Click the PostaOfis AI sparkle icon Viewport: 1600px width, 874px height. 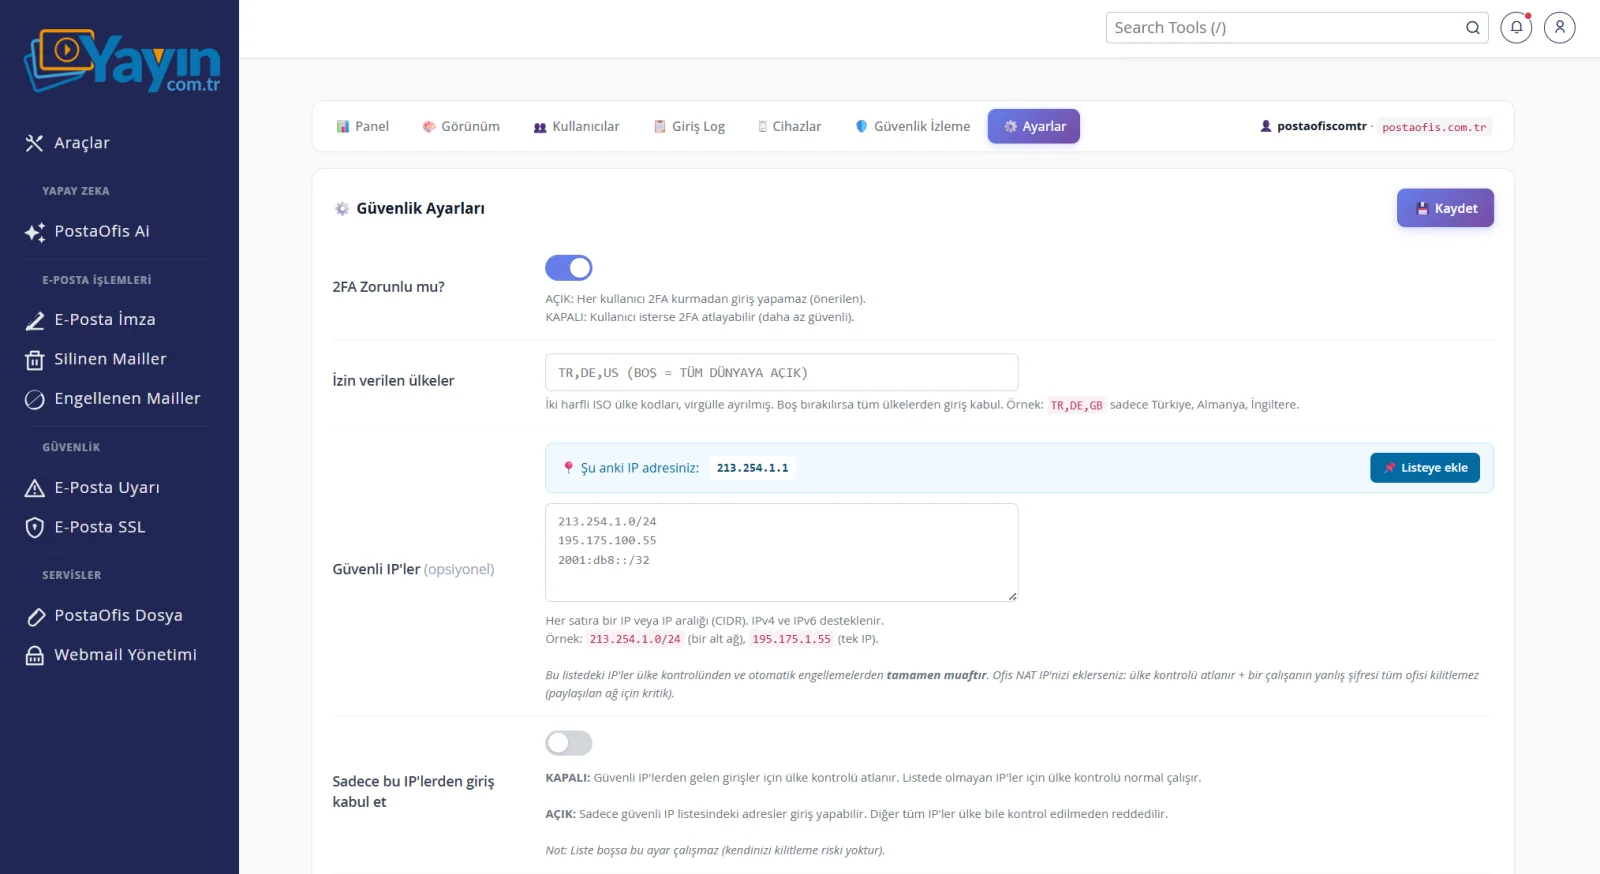(x=34, y=232)
